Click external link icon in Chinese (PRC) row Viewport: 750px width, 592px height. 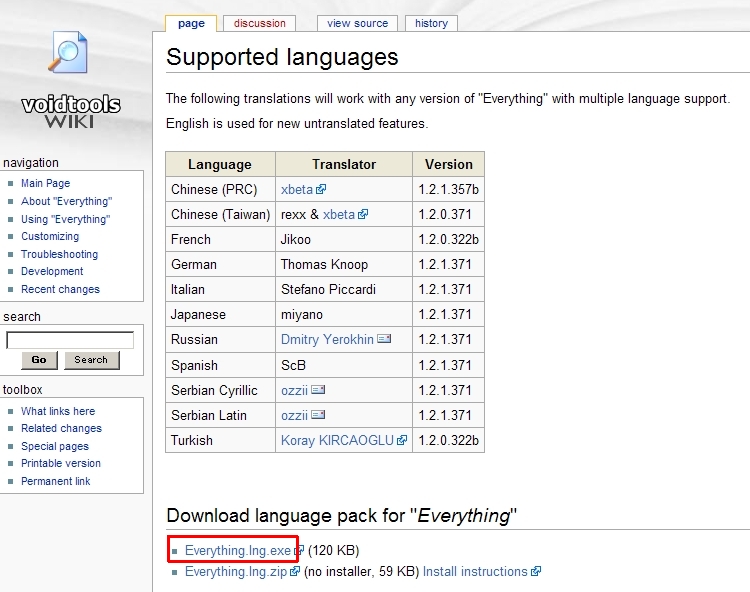point(321,189)
